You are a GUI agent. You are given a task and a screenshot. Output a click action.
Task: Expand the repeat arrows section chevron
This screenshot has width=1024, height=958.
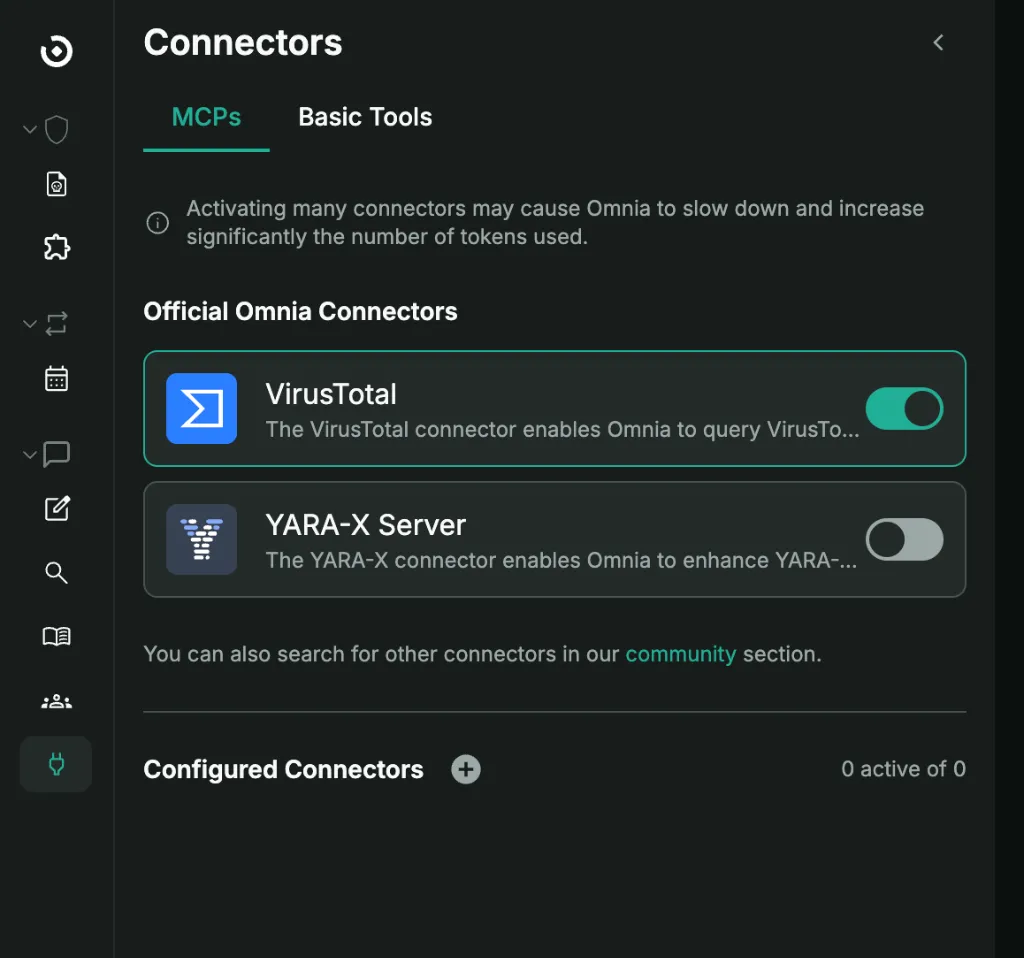(x=29, y=323)
